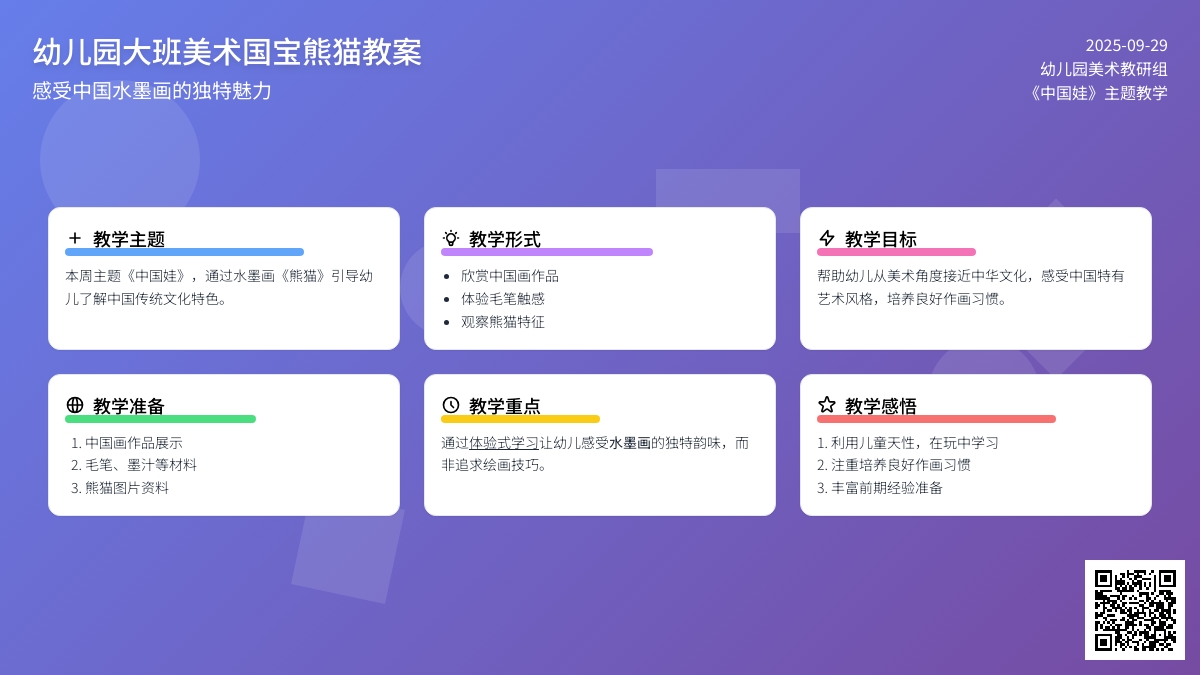Click the QR code image
Viewport: 1200px width, 675px height.
click(x=1134, y=609)
